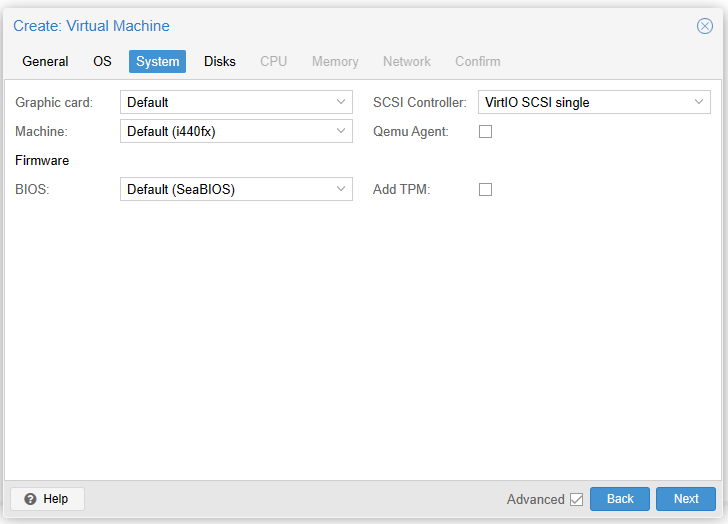Screen dimensions: 728x524
Task: Select the System tab
Action: 157,61
